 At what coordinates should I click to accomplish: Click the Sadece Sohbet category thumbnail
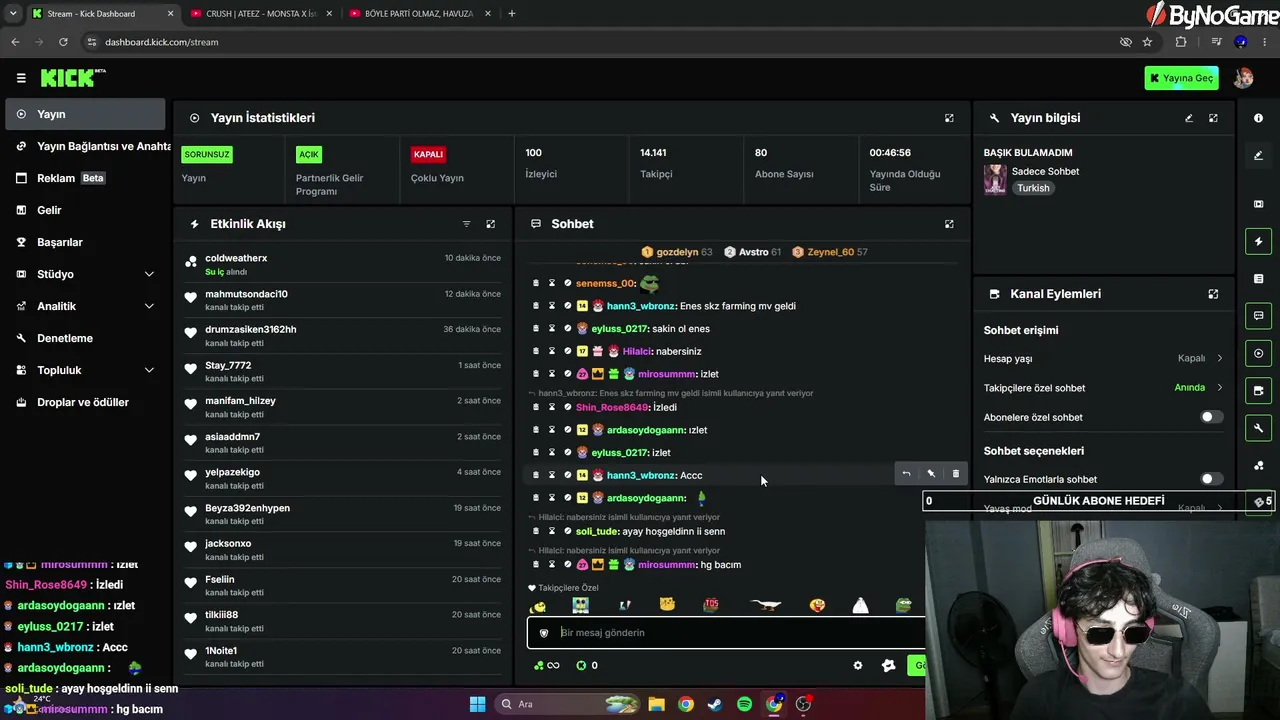pos(995,179)
